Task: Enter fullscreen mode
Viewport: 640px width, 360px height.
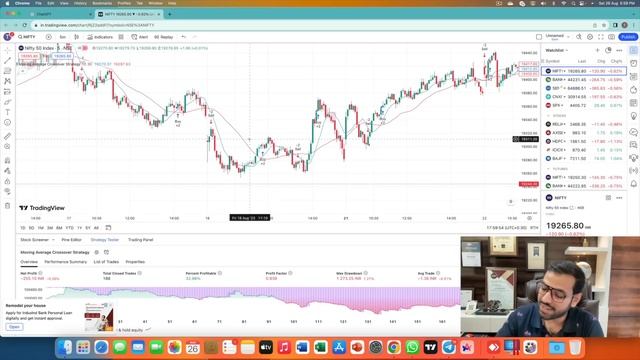Action: [601, 37]
